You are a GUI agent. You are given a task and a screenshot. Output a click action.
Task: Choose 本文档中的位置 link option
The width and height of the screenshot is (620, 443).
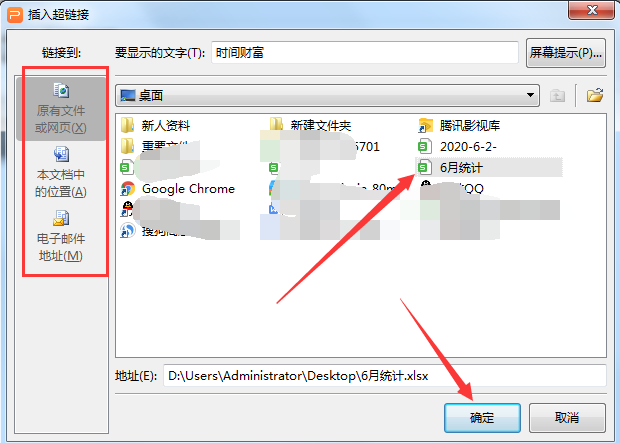pyautogui.click(x=60, y=172)
